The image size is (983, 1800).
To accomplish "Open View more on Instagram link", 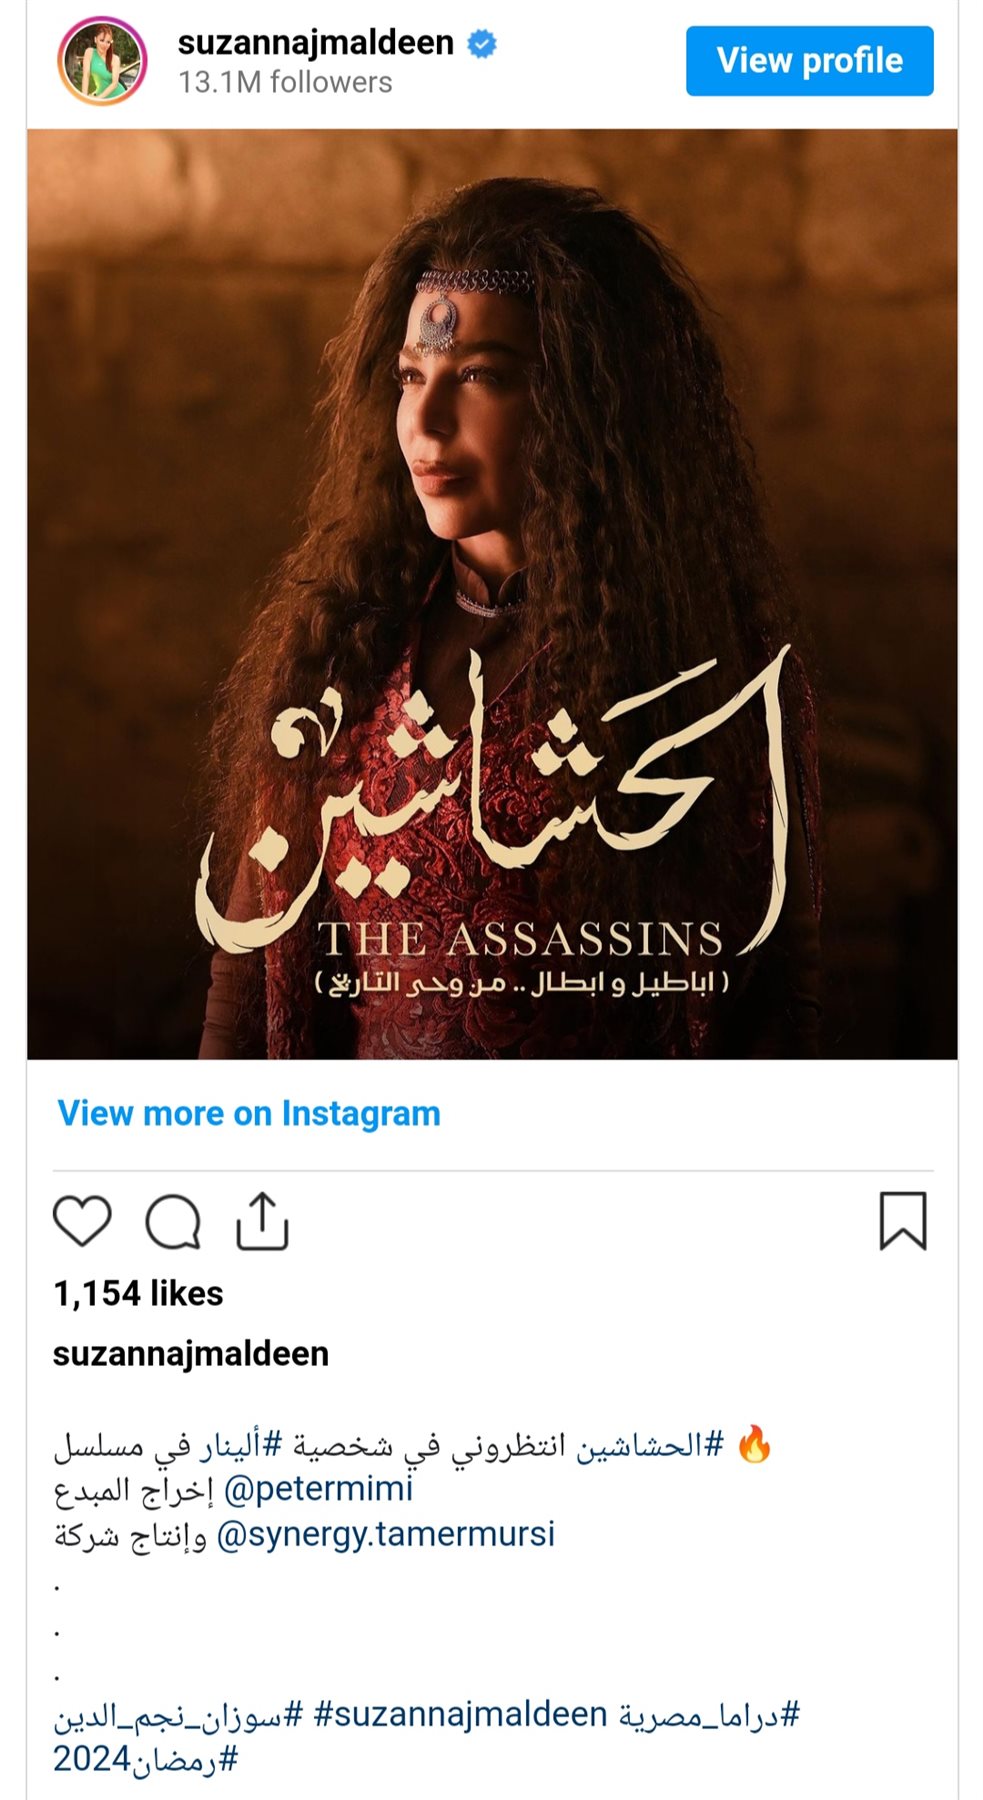I will [249, 1113].
